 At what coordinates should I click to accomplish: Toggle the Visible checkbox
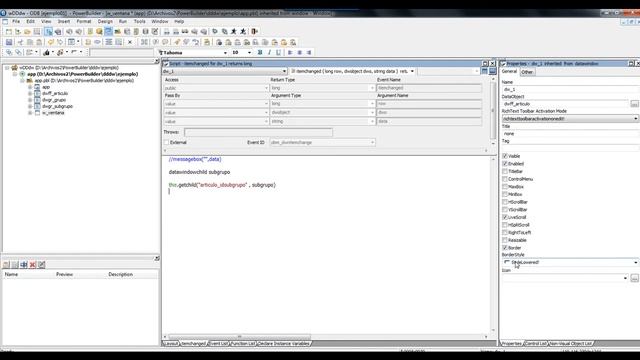(505, 156)
